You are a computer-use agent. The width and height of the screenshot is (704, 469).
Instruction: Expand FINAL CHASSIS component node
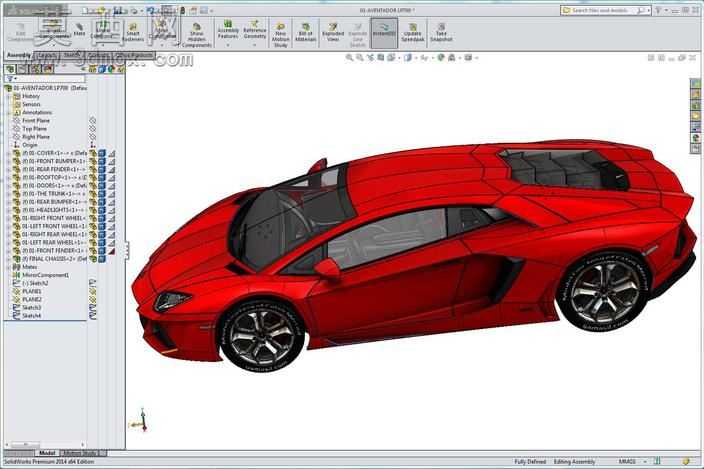pos(8,259)
